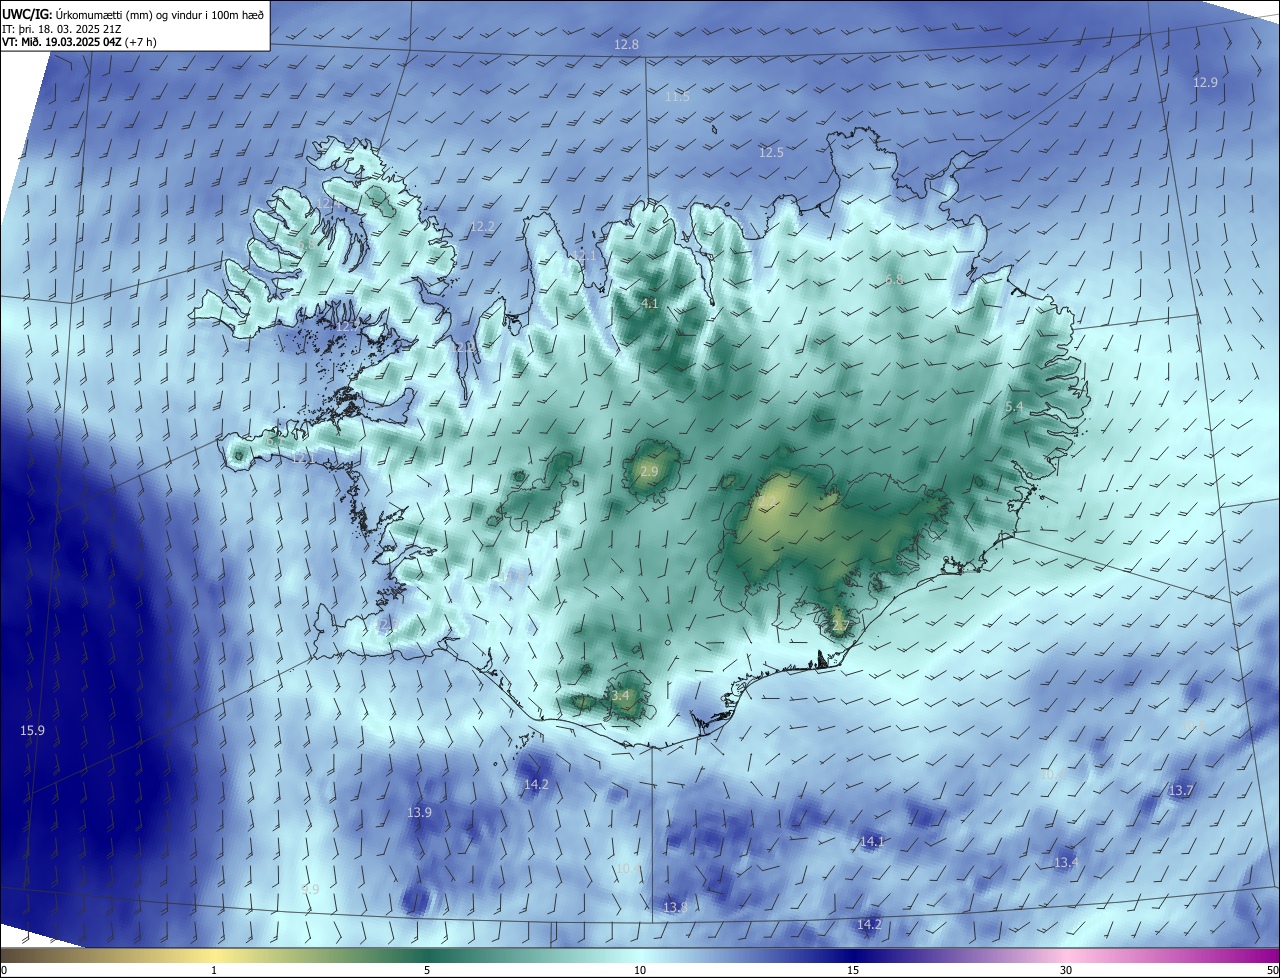
Task: Click the 12.9 value label on the map
Action: pos(1205,83)
